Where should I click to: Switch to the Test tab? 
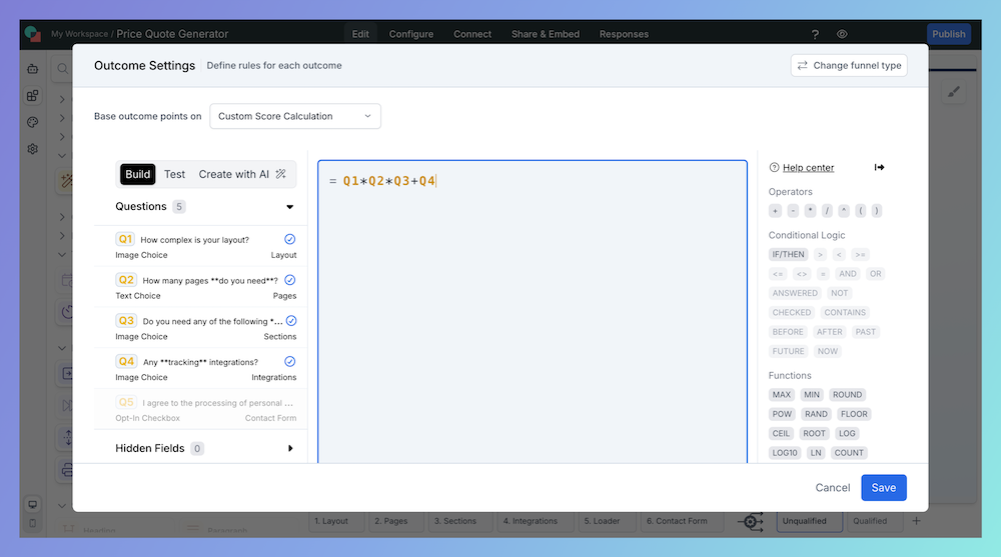click(174, 174)
